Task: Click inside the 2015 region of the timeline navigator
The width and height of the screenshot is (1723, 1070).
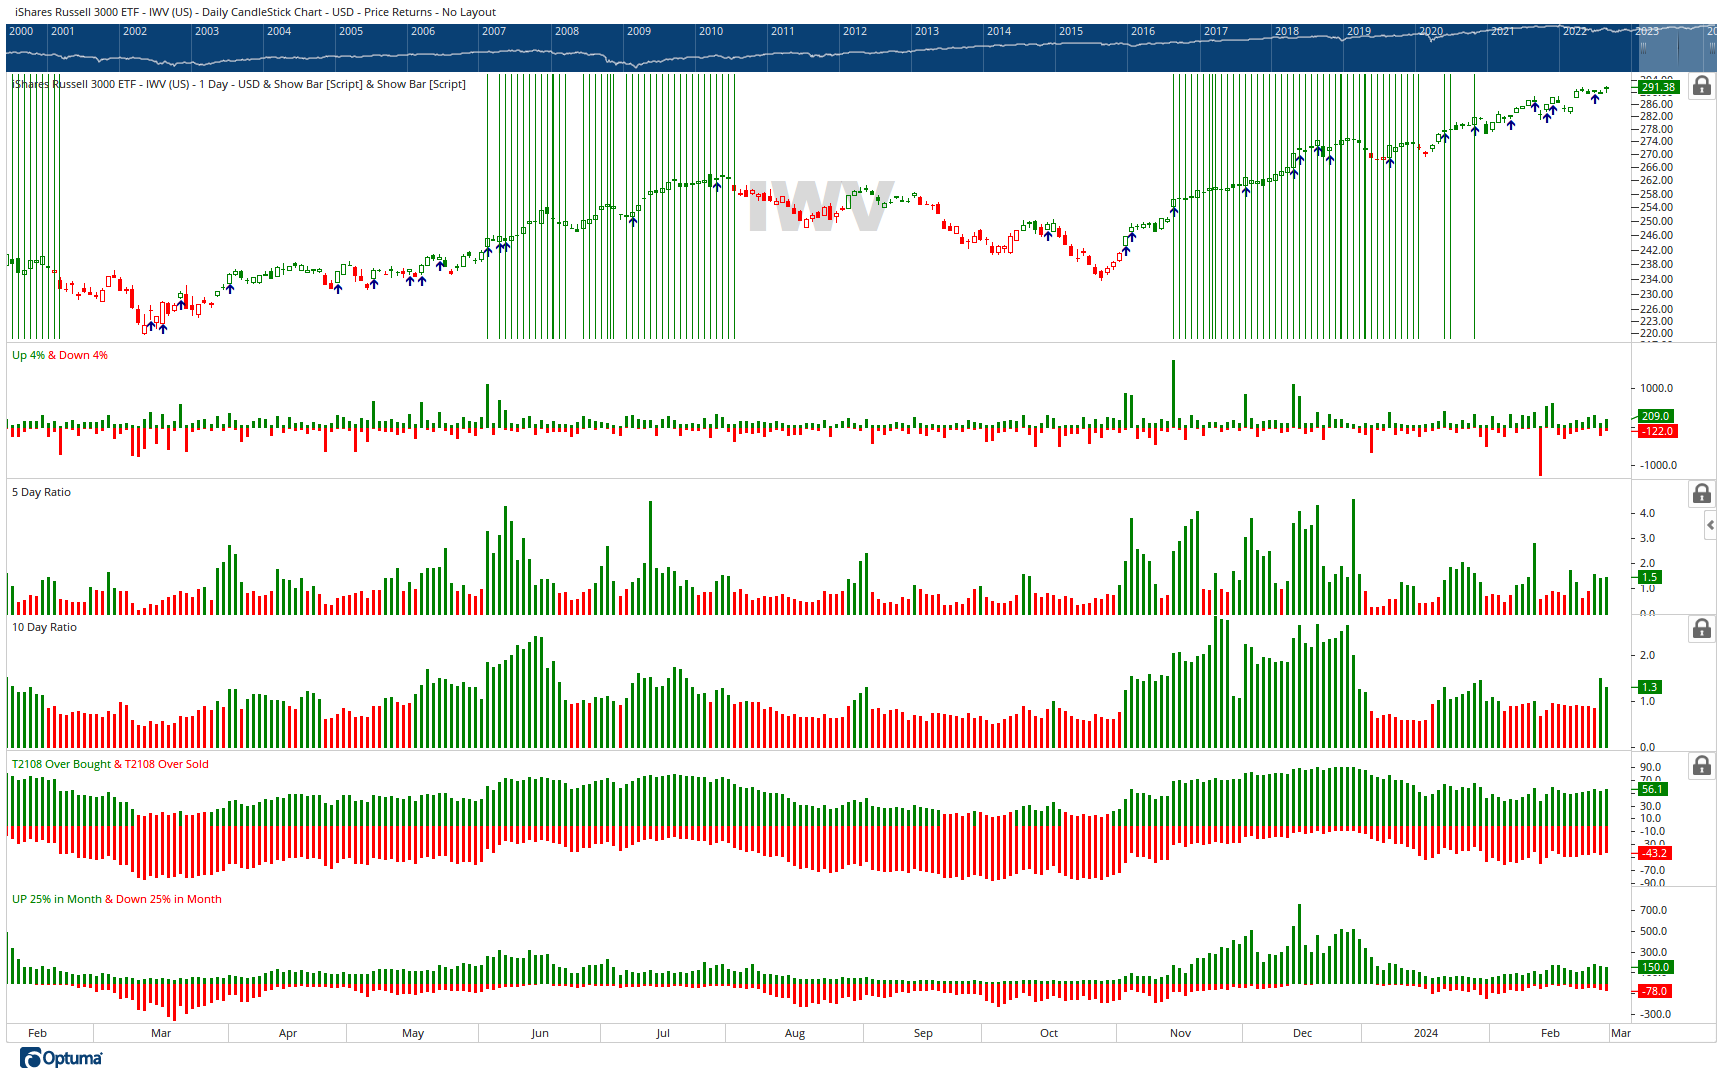Action: [x=1090, y=48]
